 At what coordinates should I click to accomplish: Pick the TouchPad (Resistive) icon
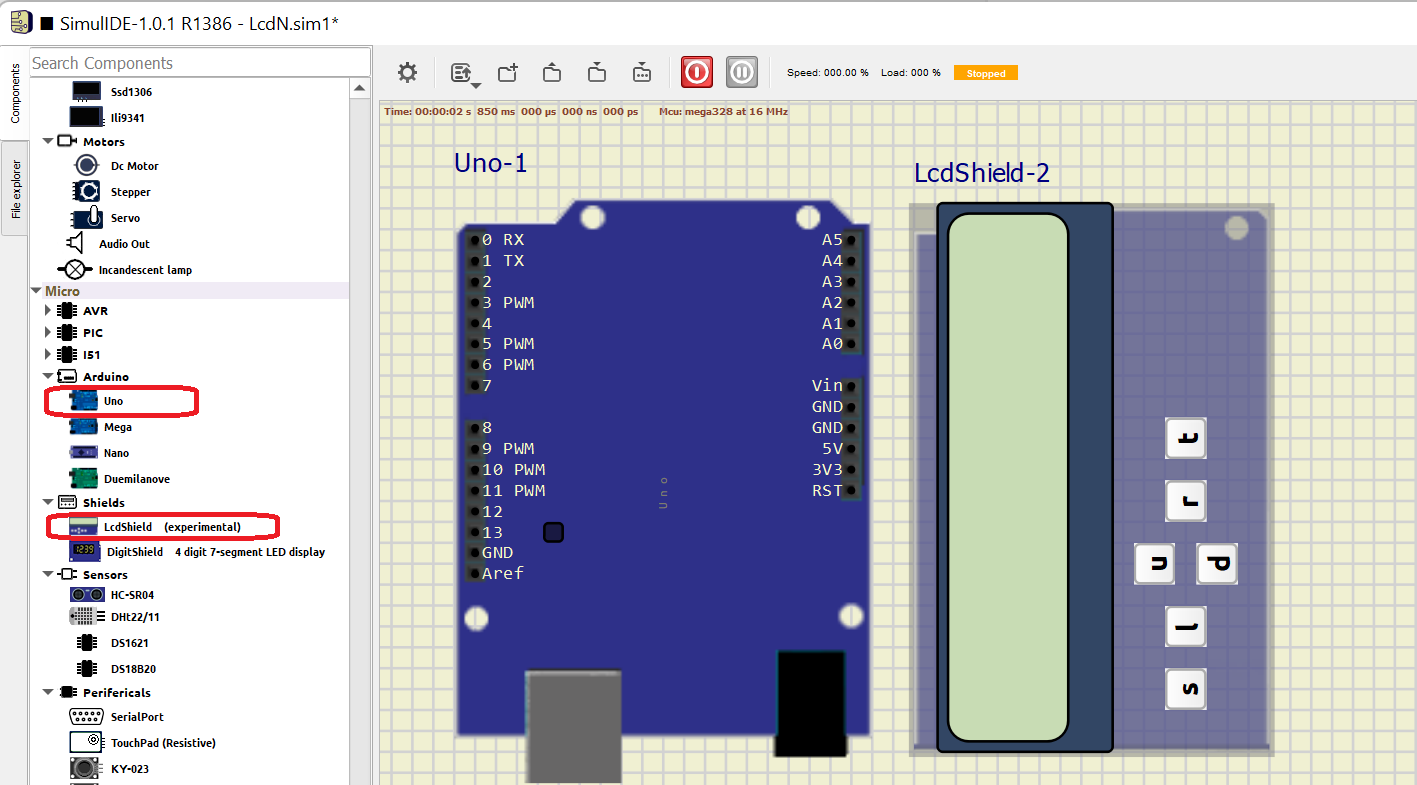click(x=87, y=742)
